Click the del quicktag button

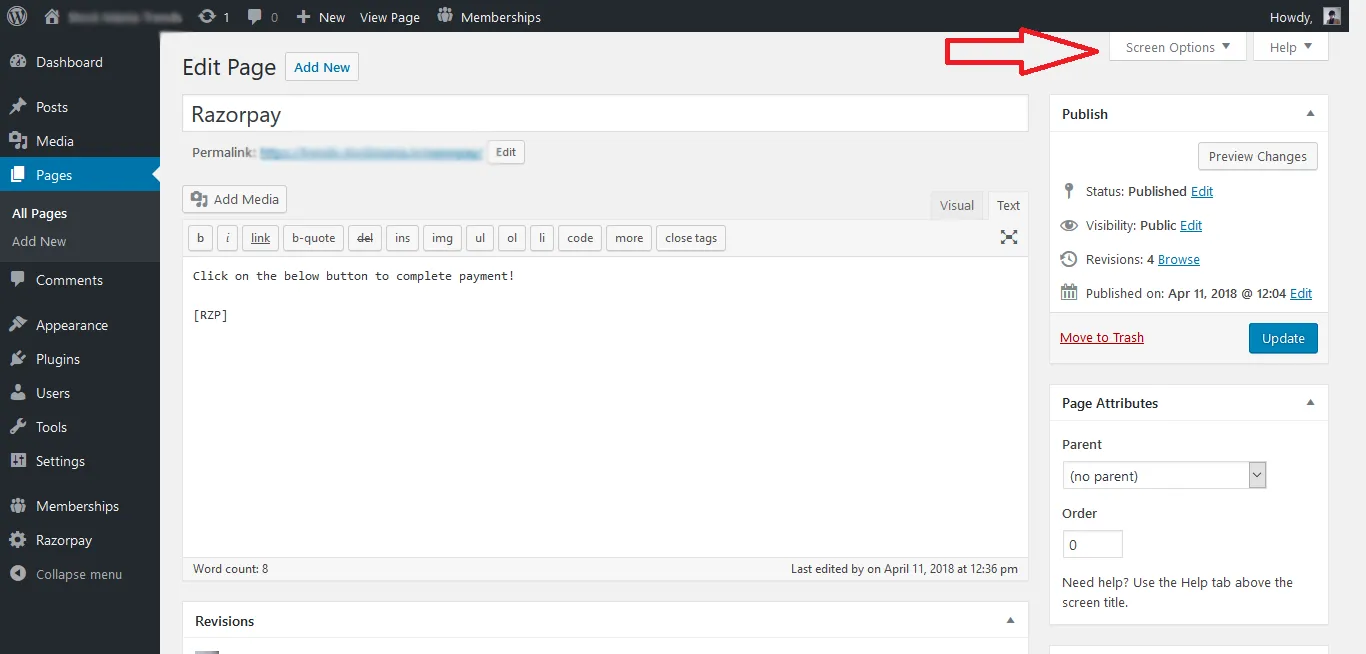tap(365, 238)
